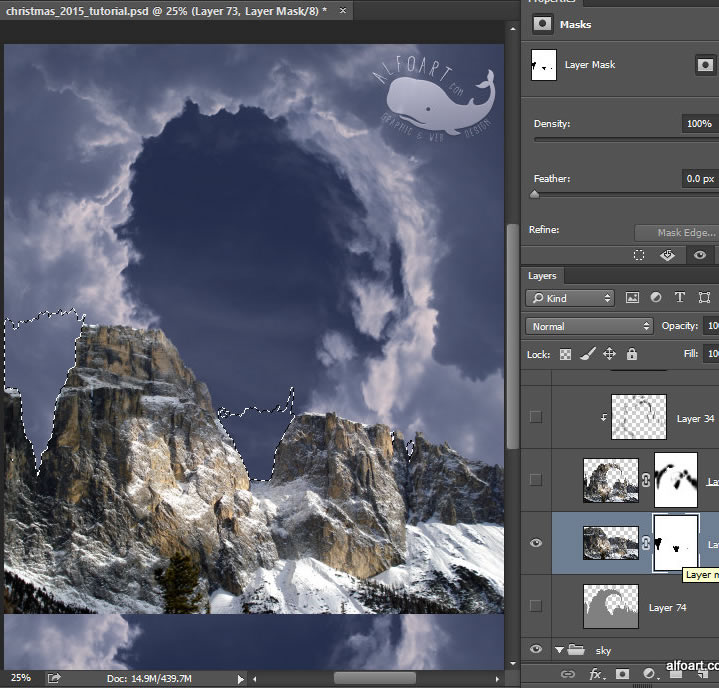Screen dimensions: 719x688
Task: Hide the sky layer group
Action: [536, 650]
